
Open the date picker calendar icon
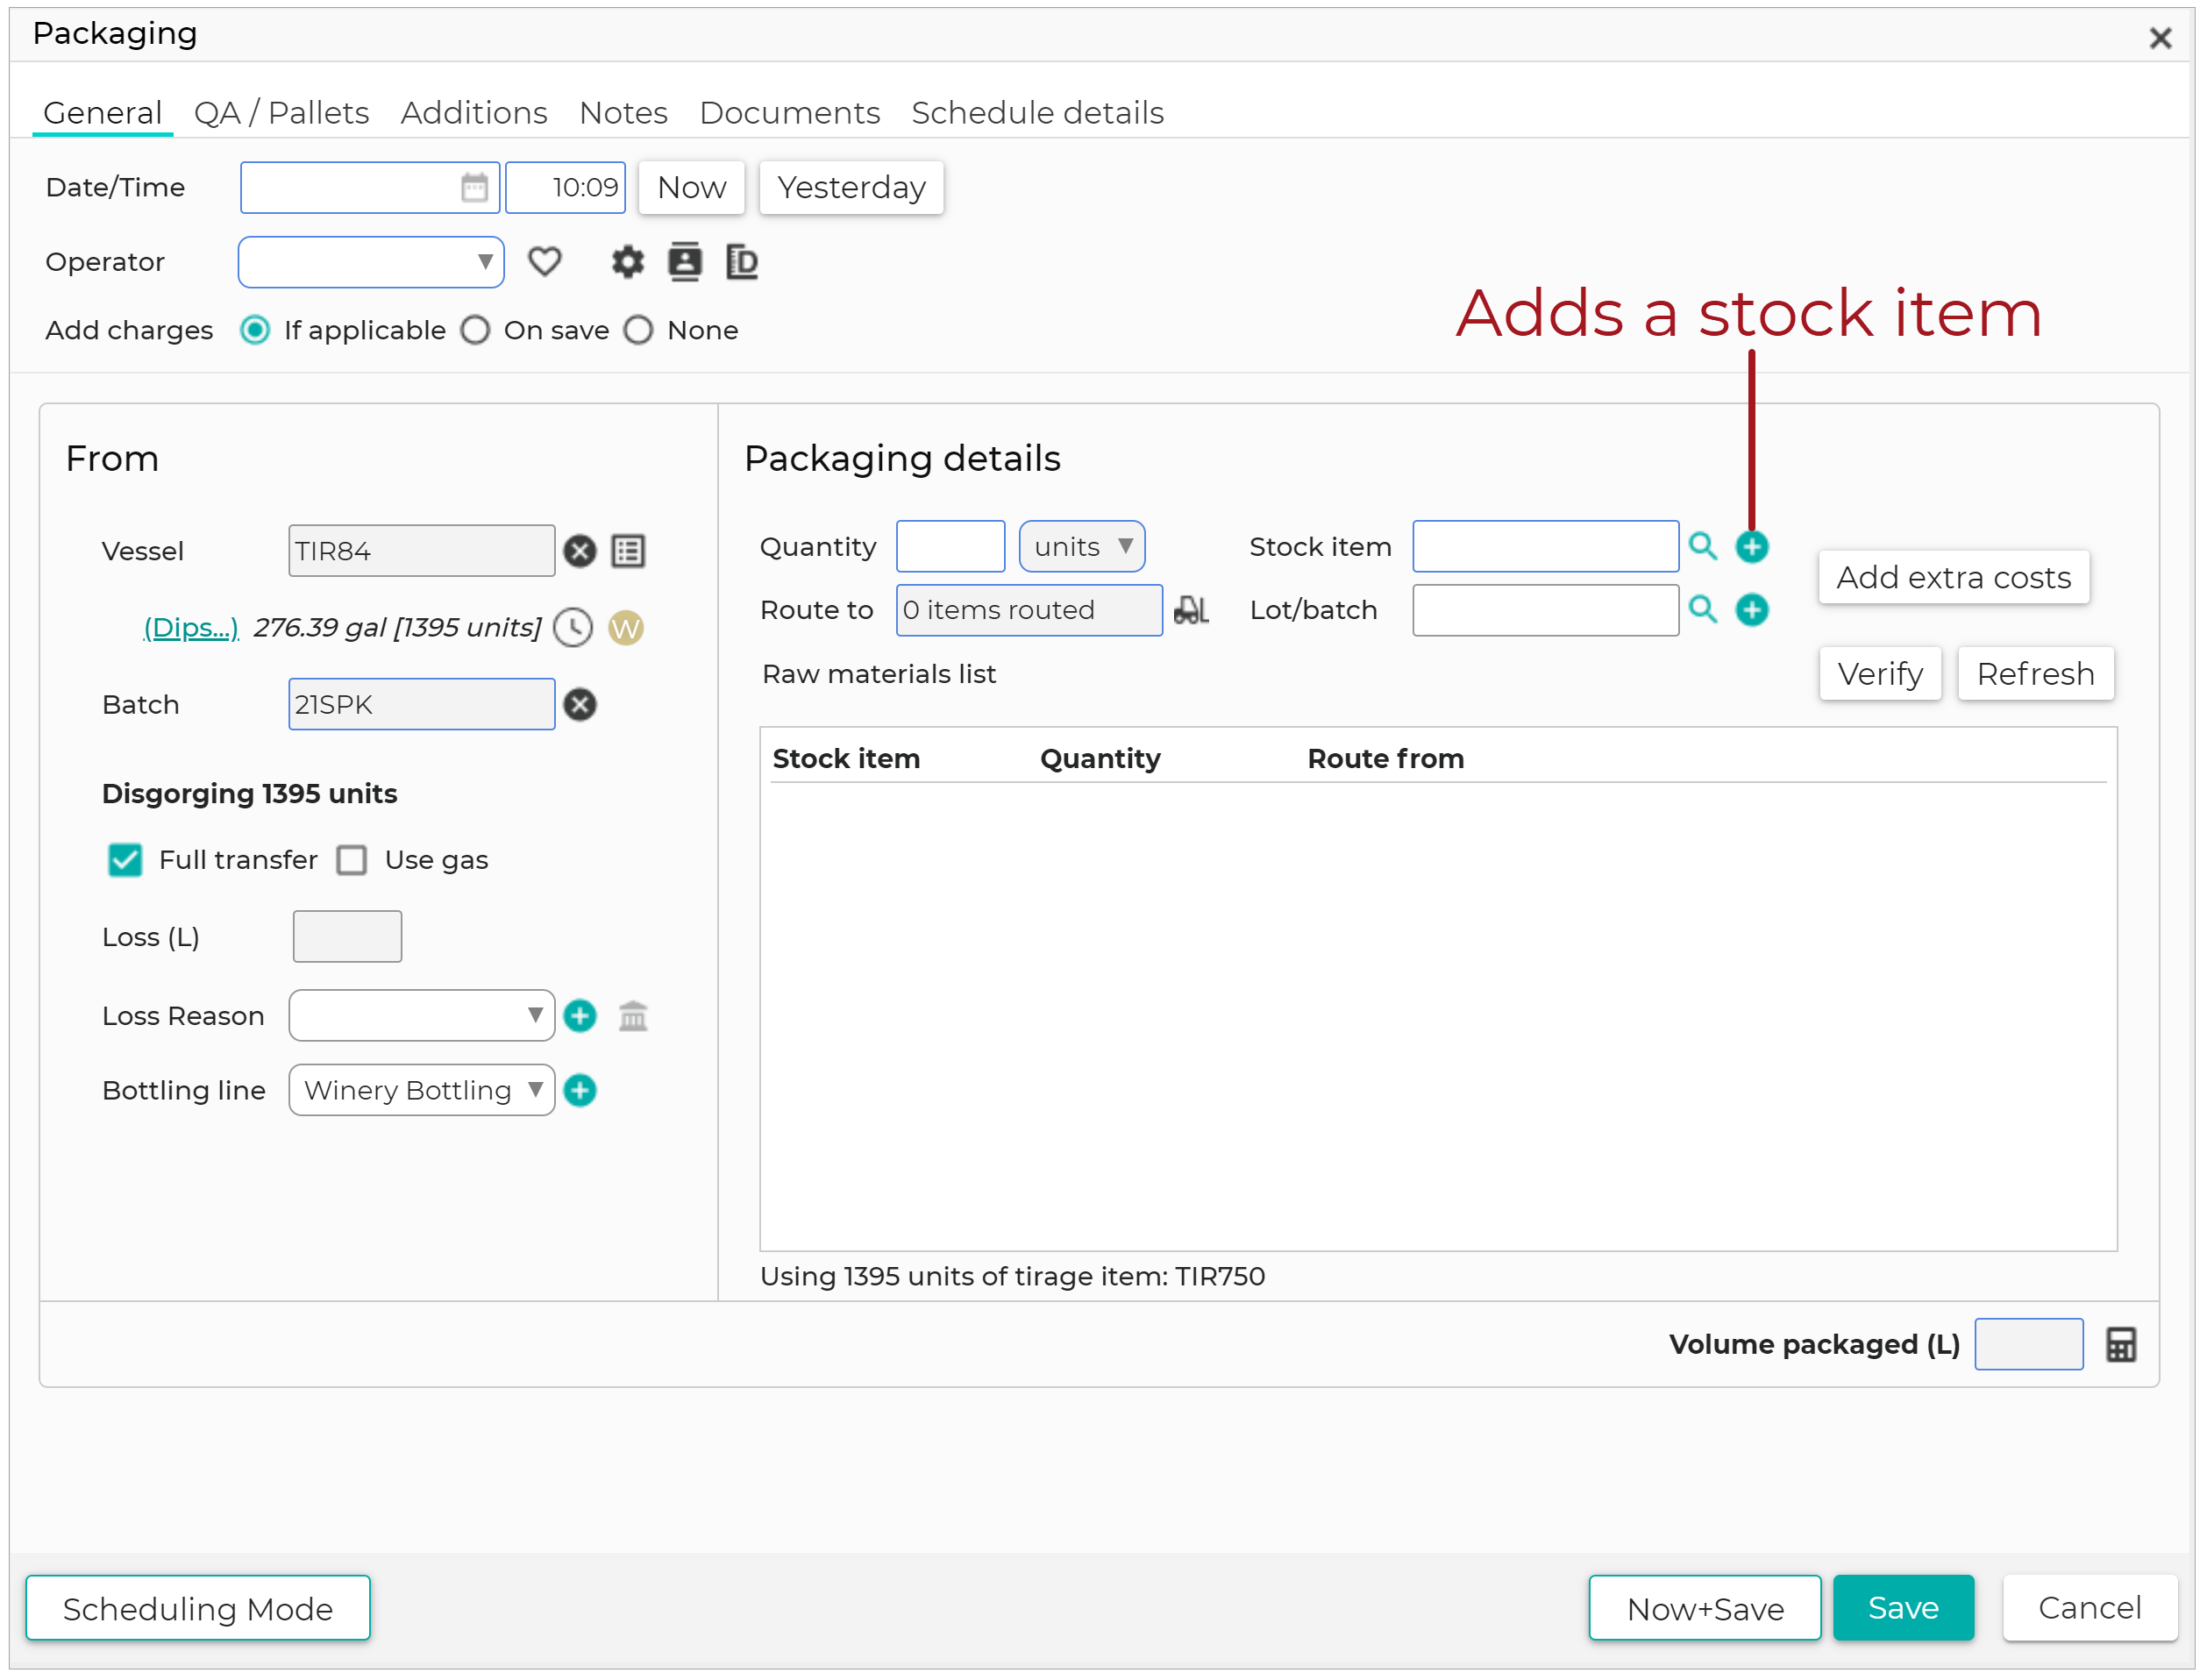point(475,187)
